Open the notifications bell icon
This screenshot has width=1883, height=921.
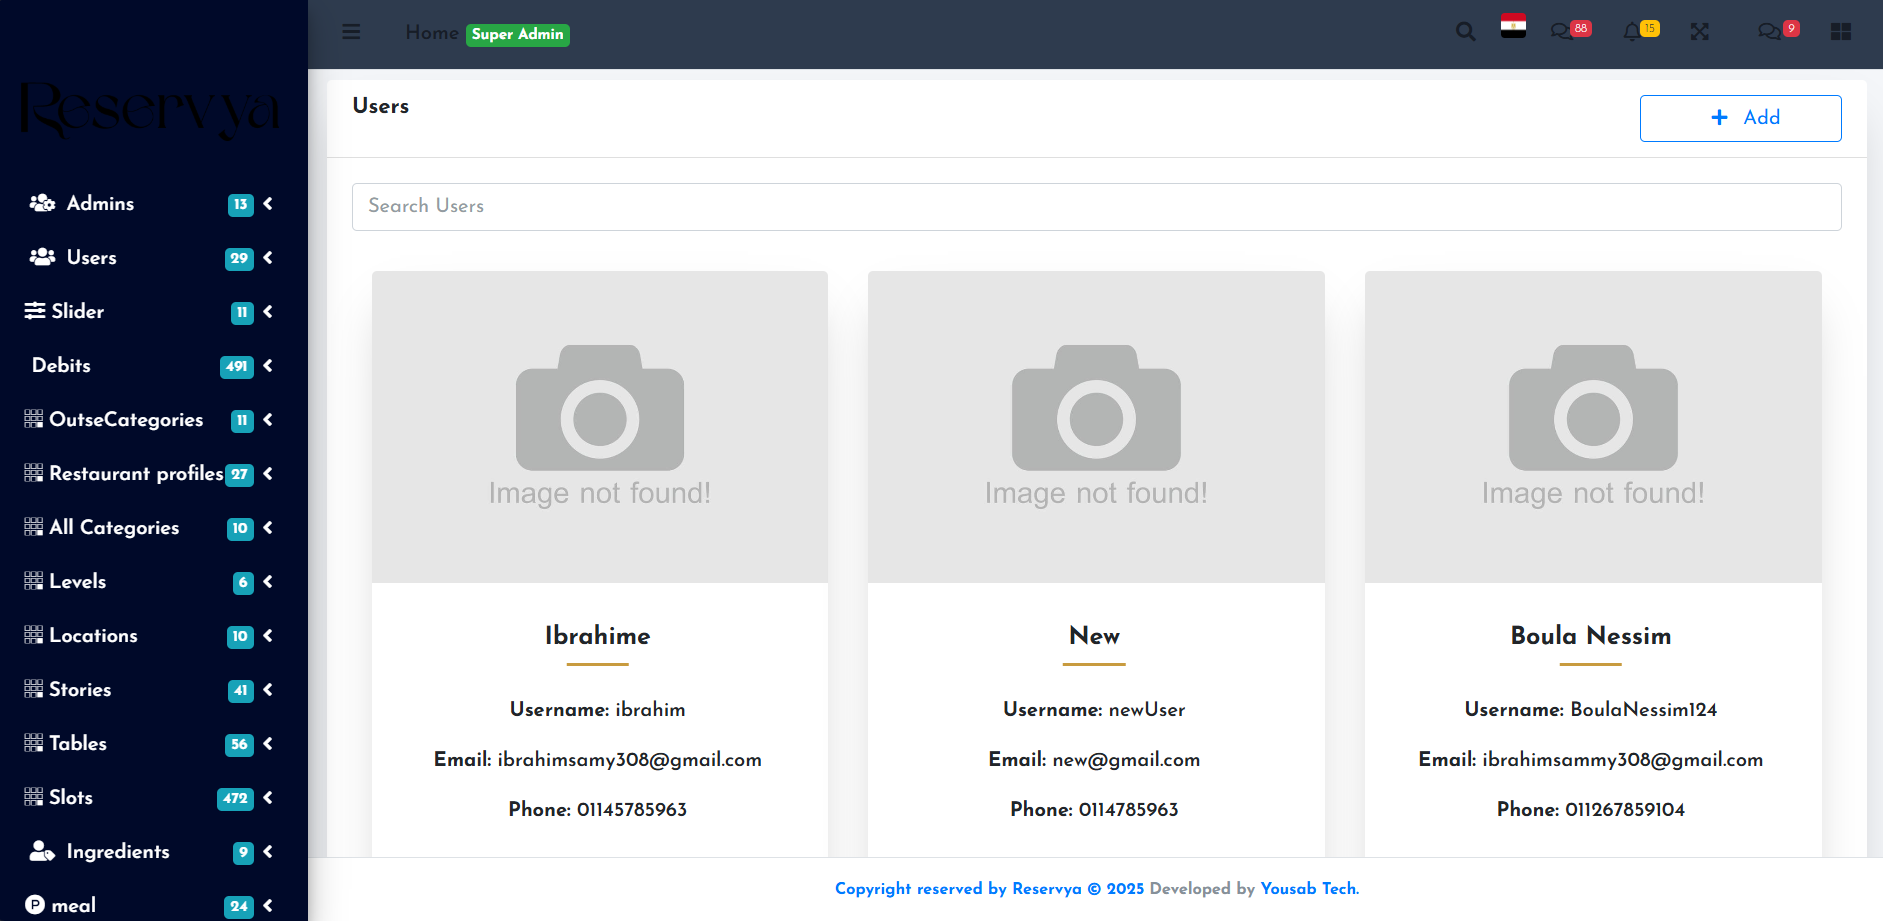(1632, 32)
